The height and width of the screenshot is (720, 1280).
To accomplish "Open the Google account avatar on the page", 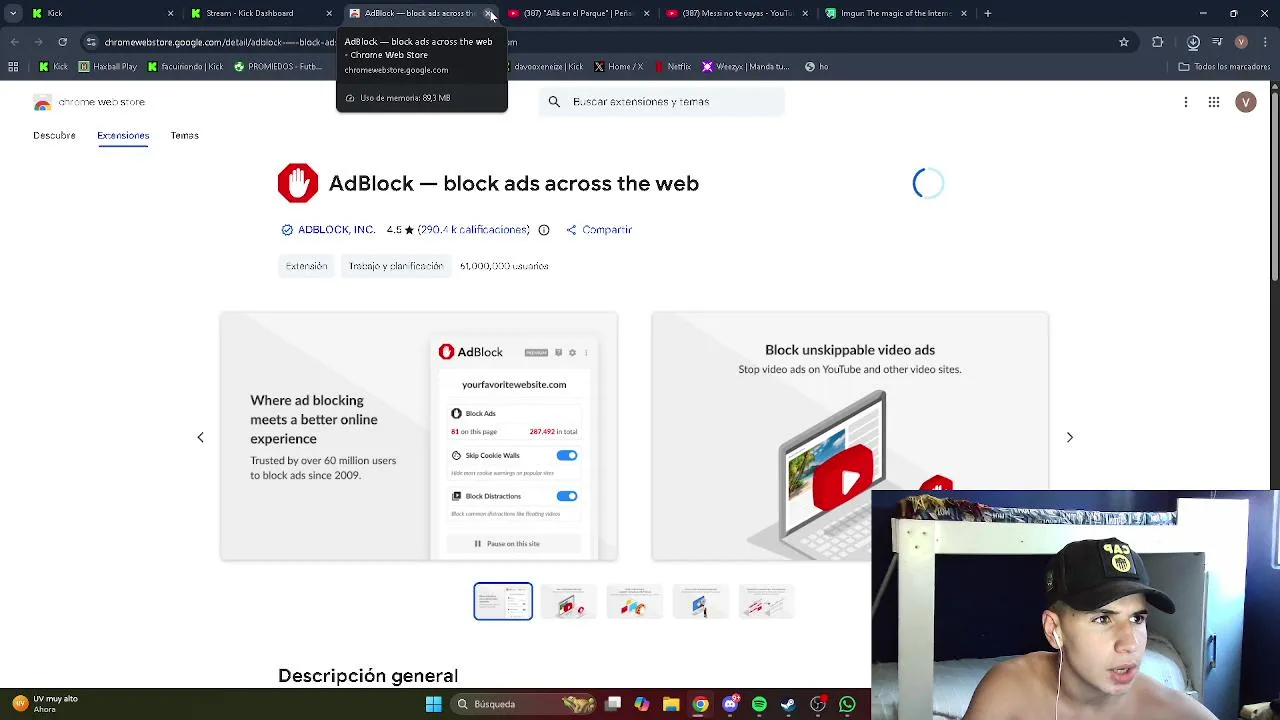I will tap(1246, 102).
